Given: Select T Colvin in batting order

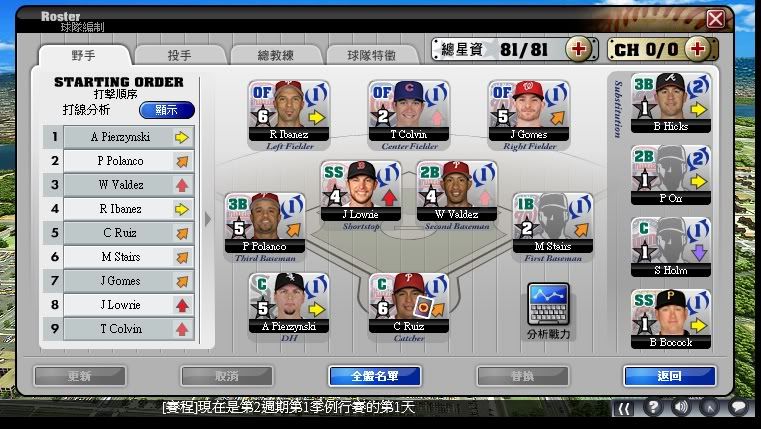Looking at the screenshot, I should point(119,329).
